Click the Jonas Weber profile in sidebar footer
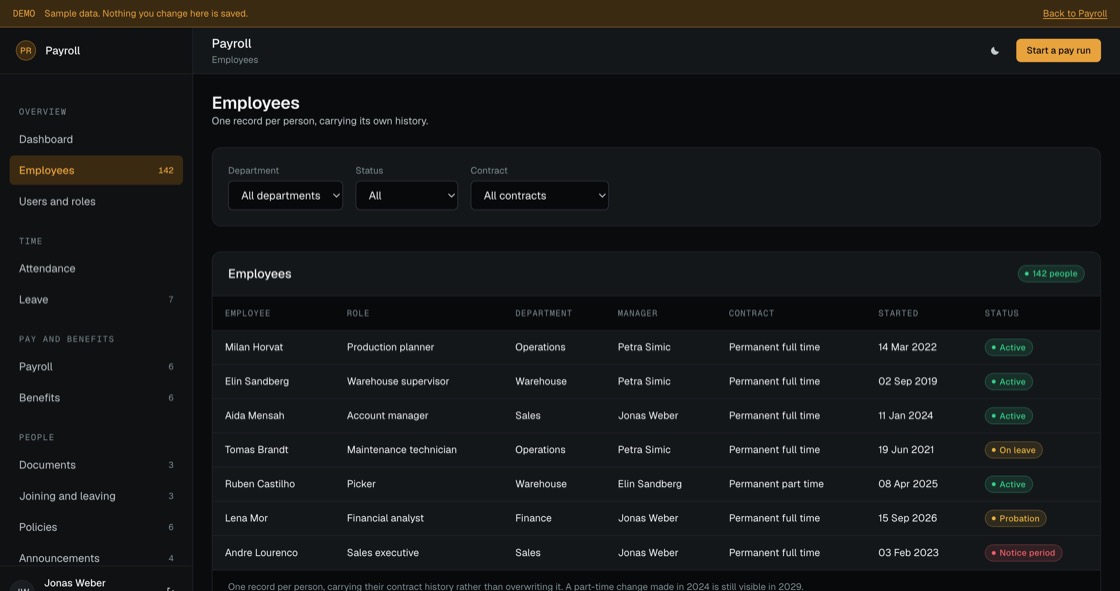The width and height of the screenshot is (1120, 591). pyautogui.click(x=74, y=583)
